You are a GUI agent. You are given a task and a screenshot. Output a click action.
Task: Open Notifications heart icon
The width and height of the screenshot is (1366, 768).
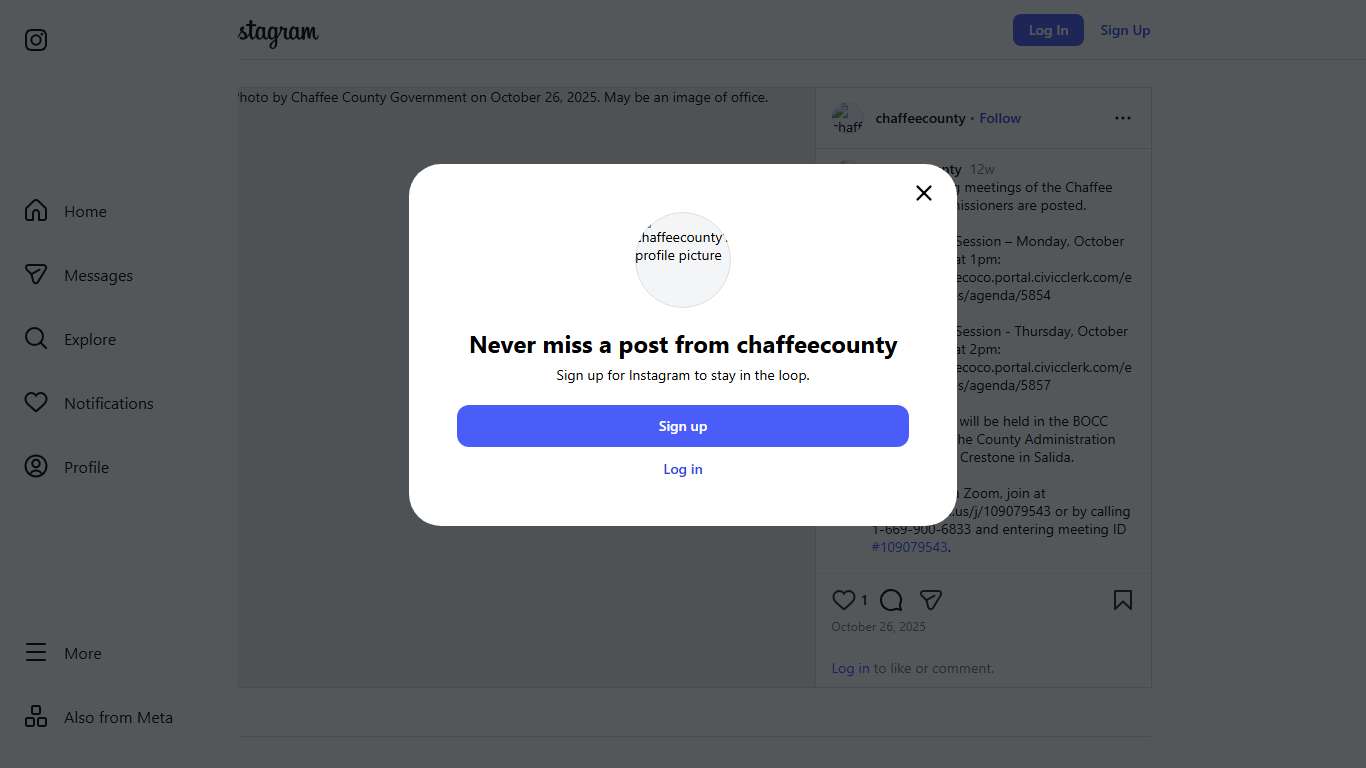(36, 403)
